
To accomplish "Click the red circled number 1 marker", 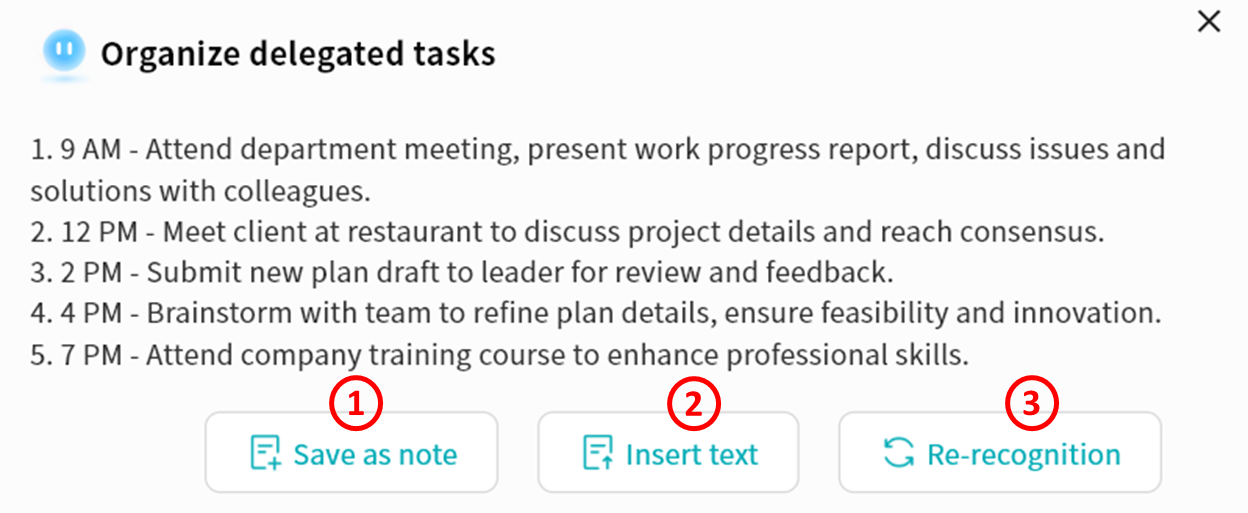I will coord(357,403).
